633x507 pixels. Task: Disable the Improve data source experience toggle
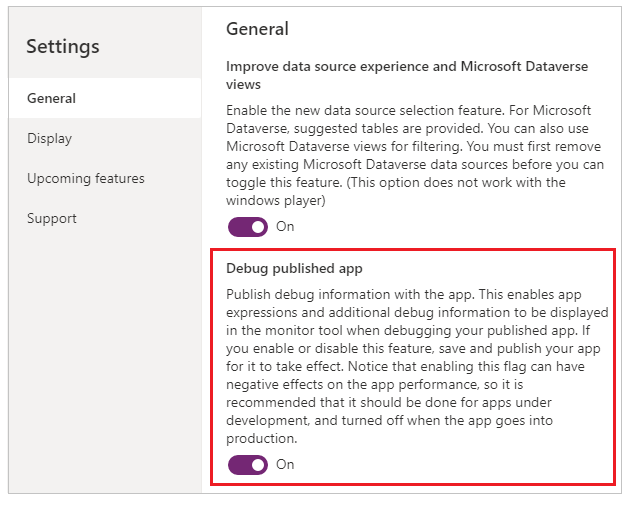point(248,226)
